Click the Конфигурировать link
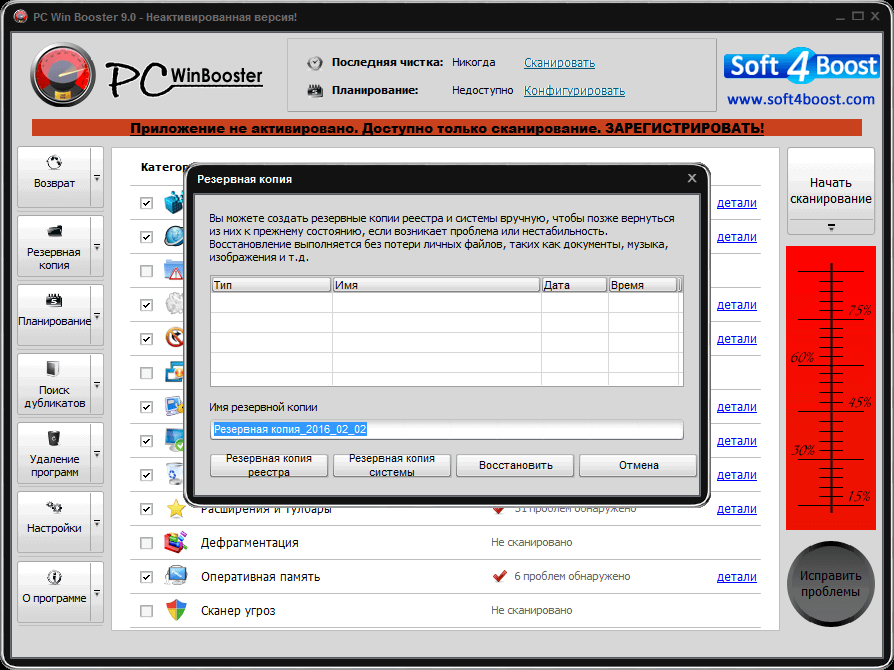 574,91
